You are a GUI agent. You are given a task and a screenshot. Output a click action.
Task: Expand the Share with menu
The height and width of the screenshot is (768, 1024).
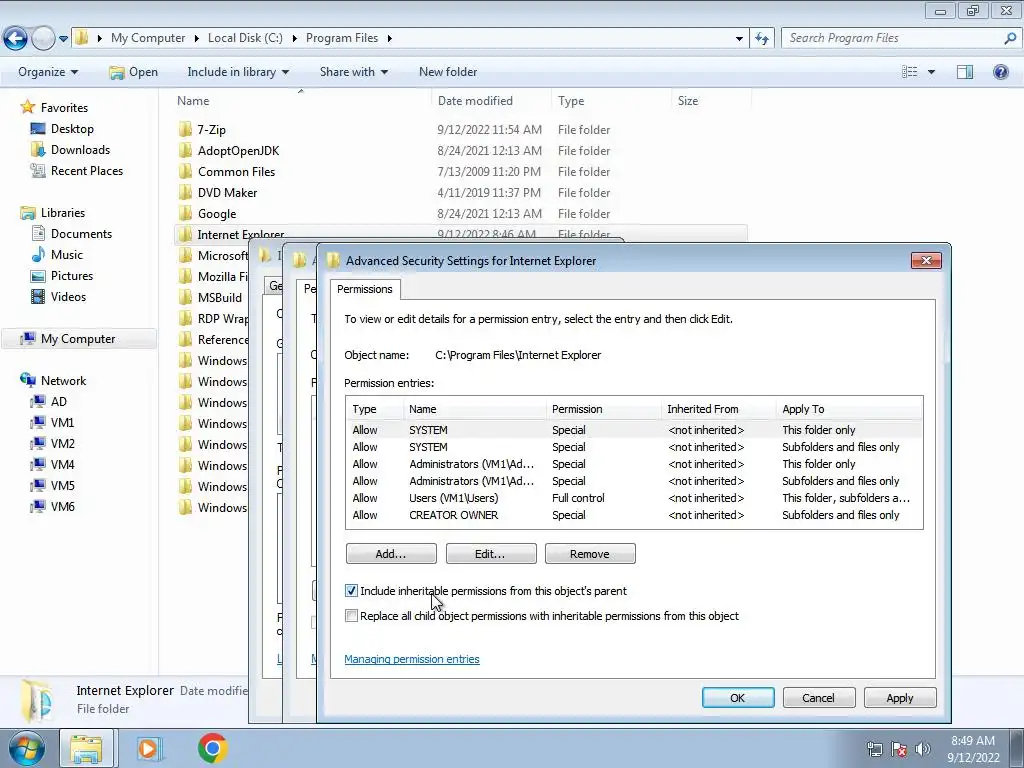pyautogui.click(x=353, y=72)
